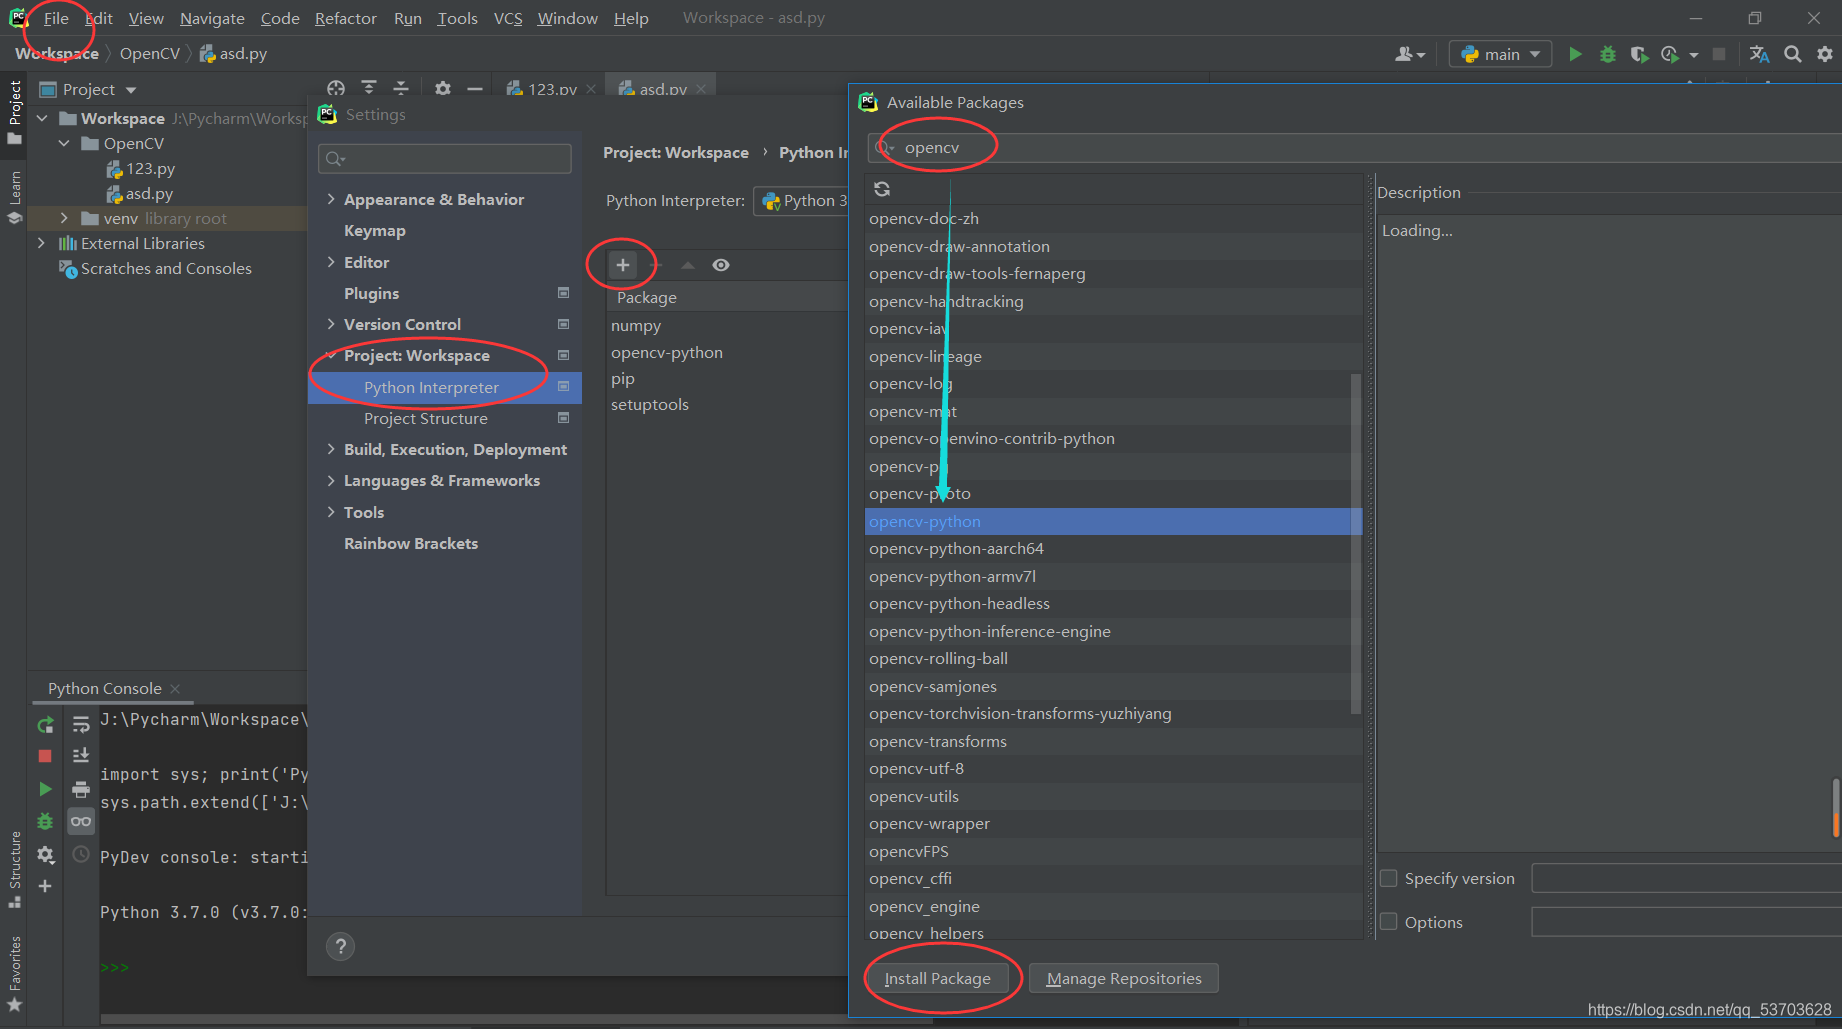Open Project panel options gear
The image size is (1842, 1029).
click(443, 89)
